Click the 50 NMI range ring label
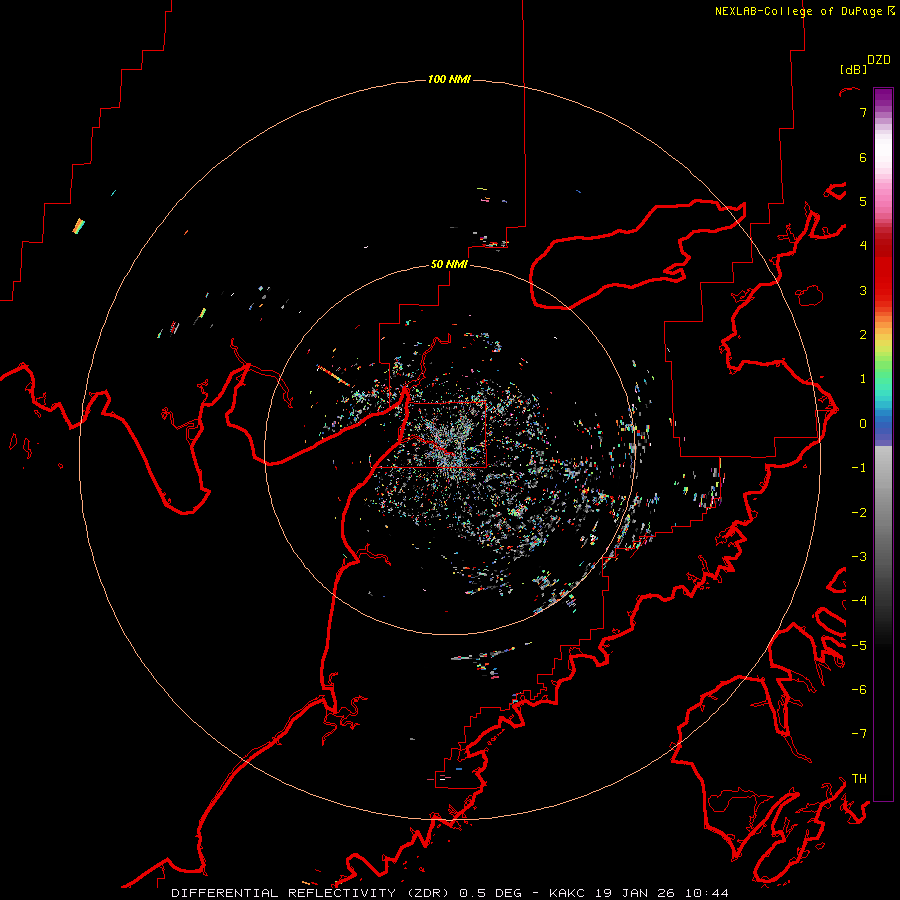 pos(449,264)
